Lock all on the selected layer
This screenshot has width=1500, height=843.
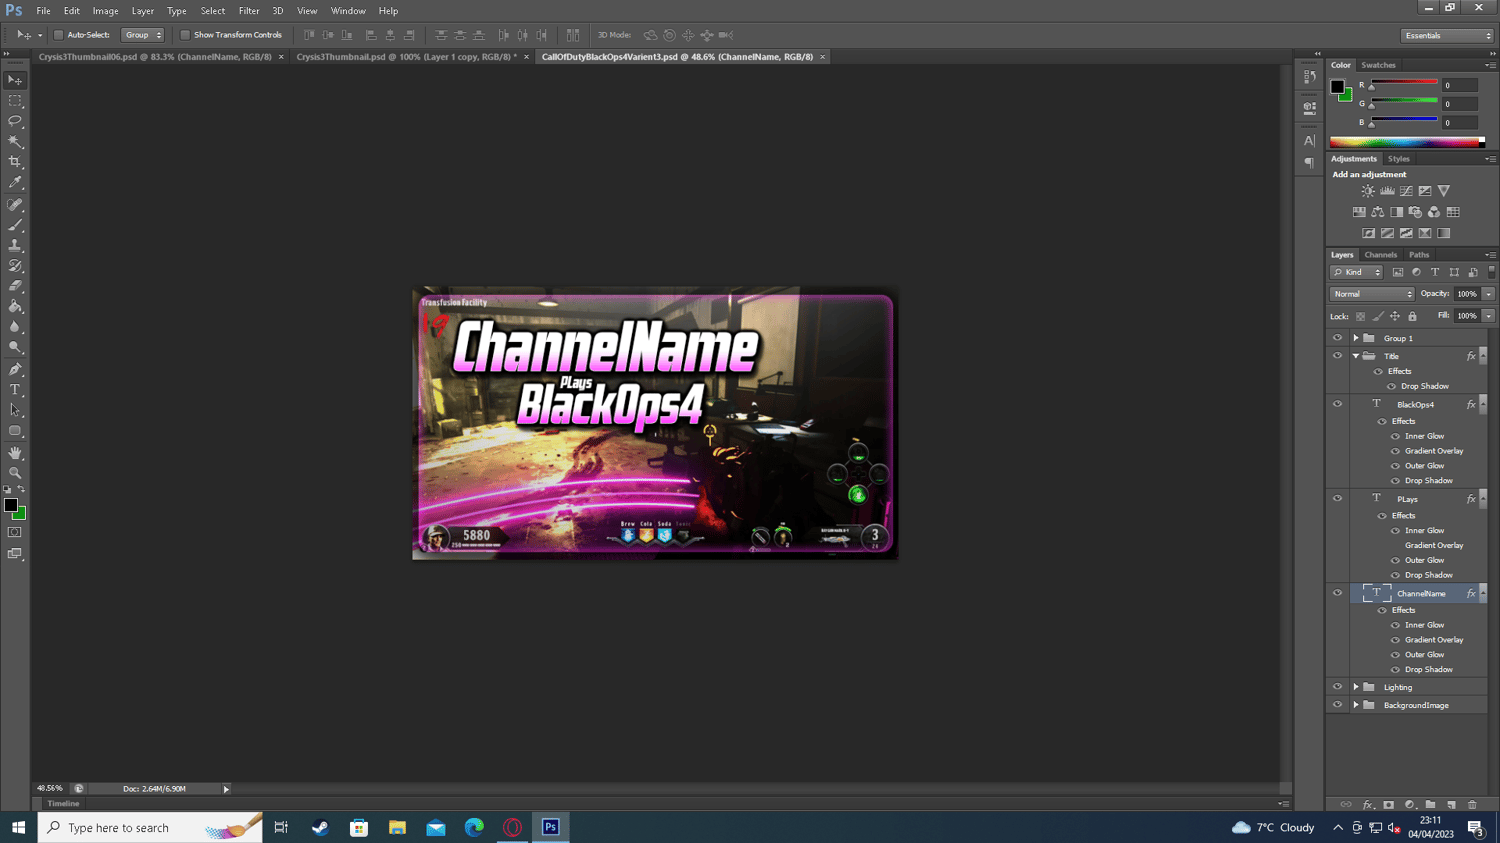(1412, 316)
